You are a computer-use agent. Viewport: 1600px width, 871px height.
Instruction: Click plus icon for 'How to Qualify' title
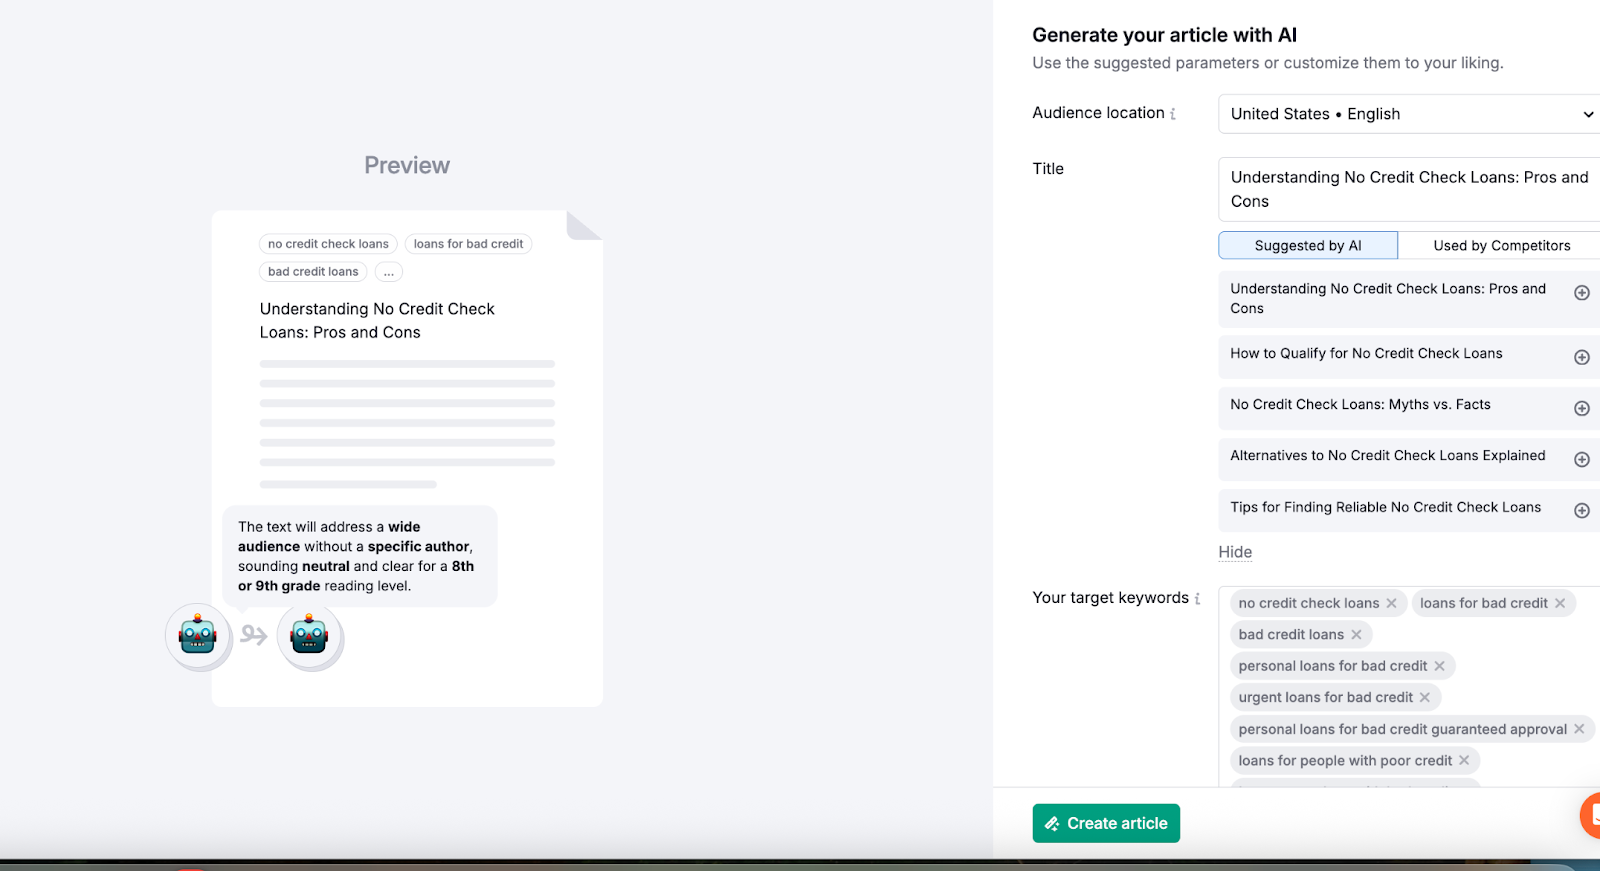coord(1581,357)
